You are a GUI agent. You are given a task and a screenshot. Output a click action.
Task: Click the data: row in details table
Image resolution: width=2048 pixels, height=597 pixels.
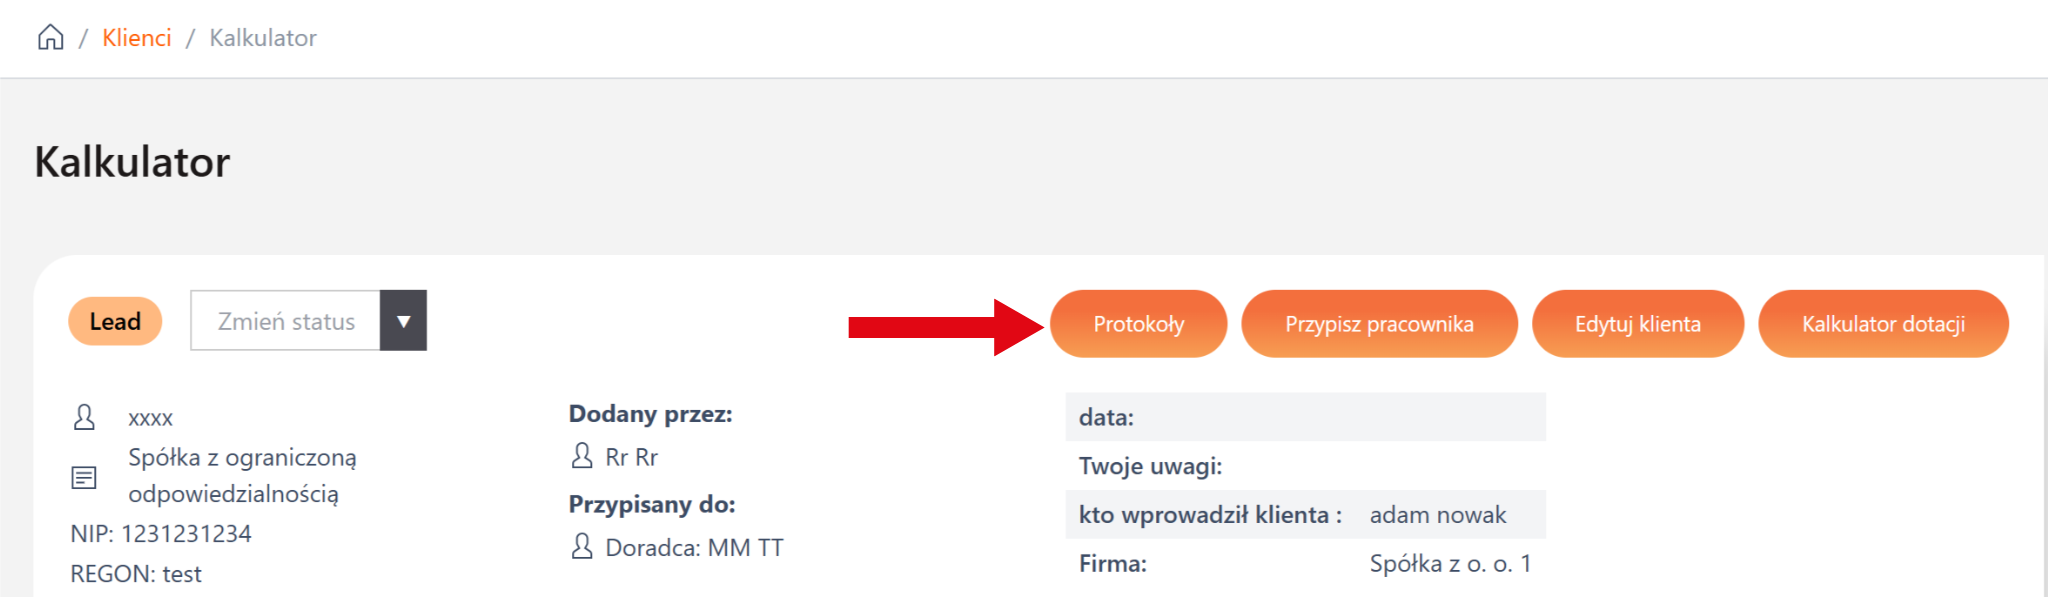pyautogui.click(x=1305, y=417)
